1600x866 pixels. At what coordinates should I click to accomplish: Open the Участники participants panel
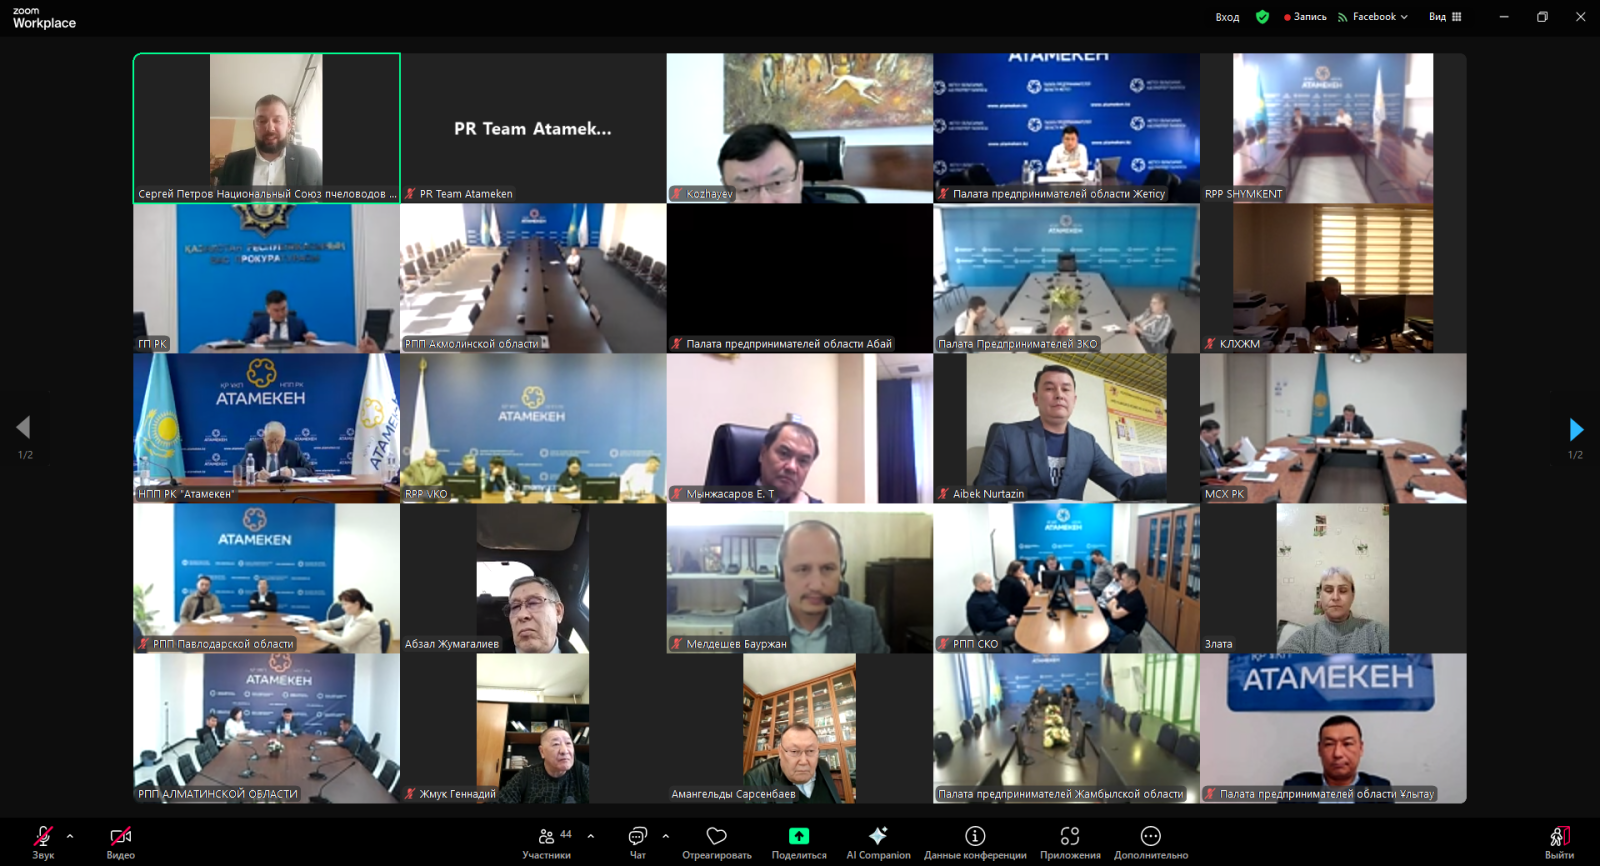(x=547, y=841)
